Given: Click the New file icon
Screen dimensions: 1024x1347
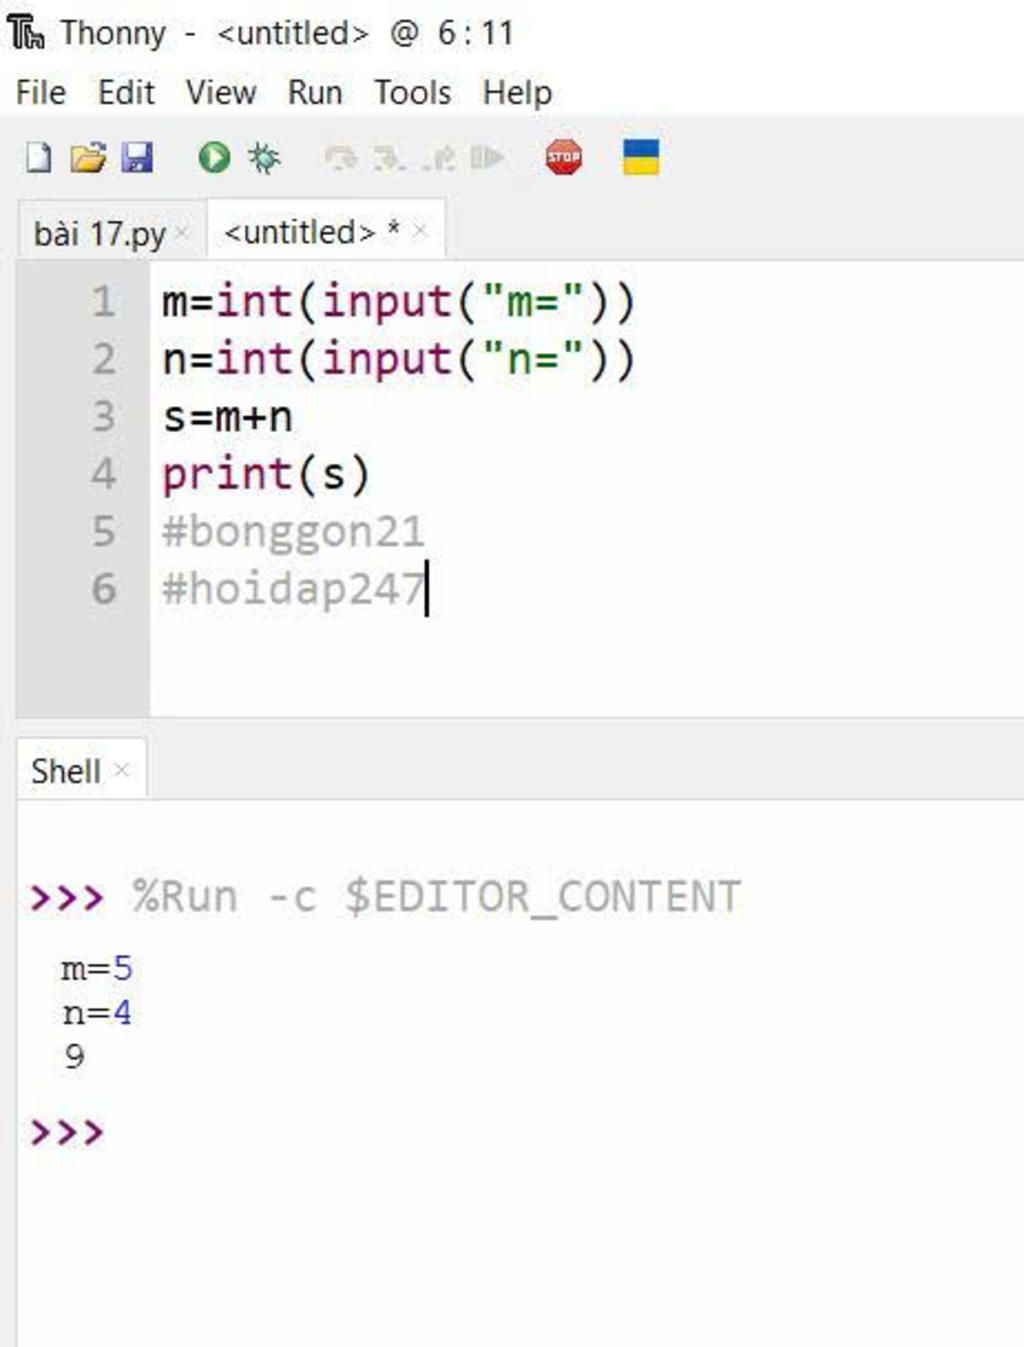Looking at the screenshot, I should (x=38, y=158).
